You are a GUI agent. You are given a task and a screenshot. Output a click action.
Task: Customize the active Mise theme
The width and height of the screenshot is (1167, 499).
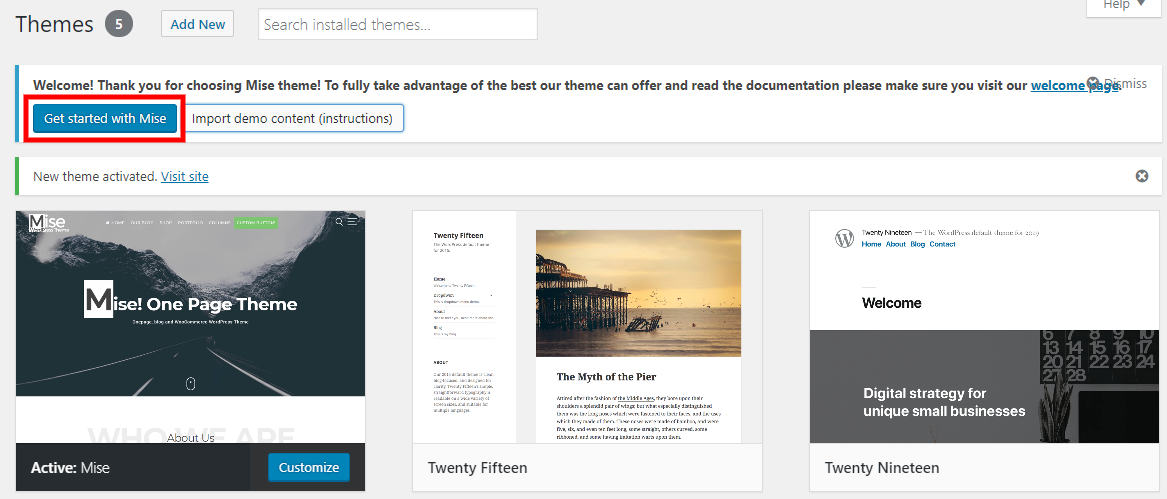click(309, 467)
